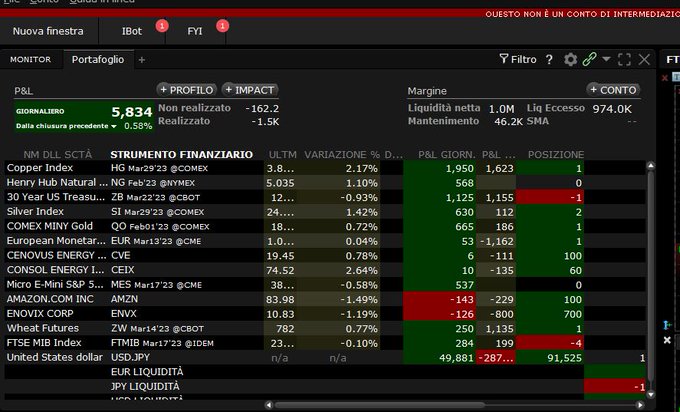The image size is (680, 412).
Task: Select the COMEX MINY Gold row
Action: (x=325, y=226)
